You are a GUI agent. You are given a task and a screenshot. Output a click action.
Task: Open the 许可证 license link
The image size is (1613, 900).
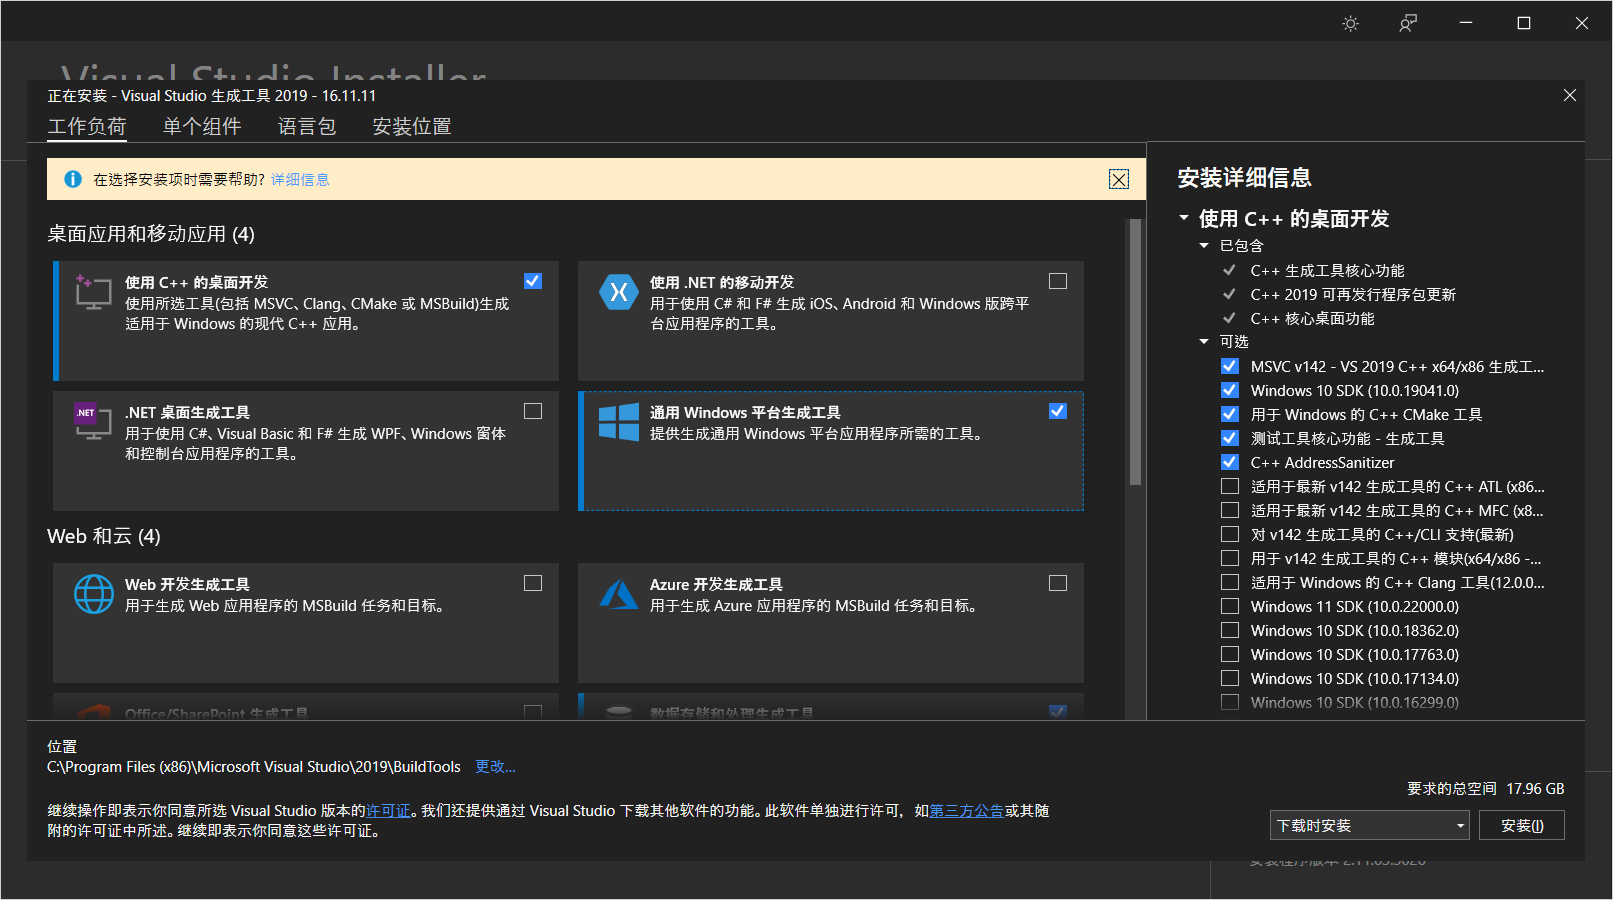388,810
